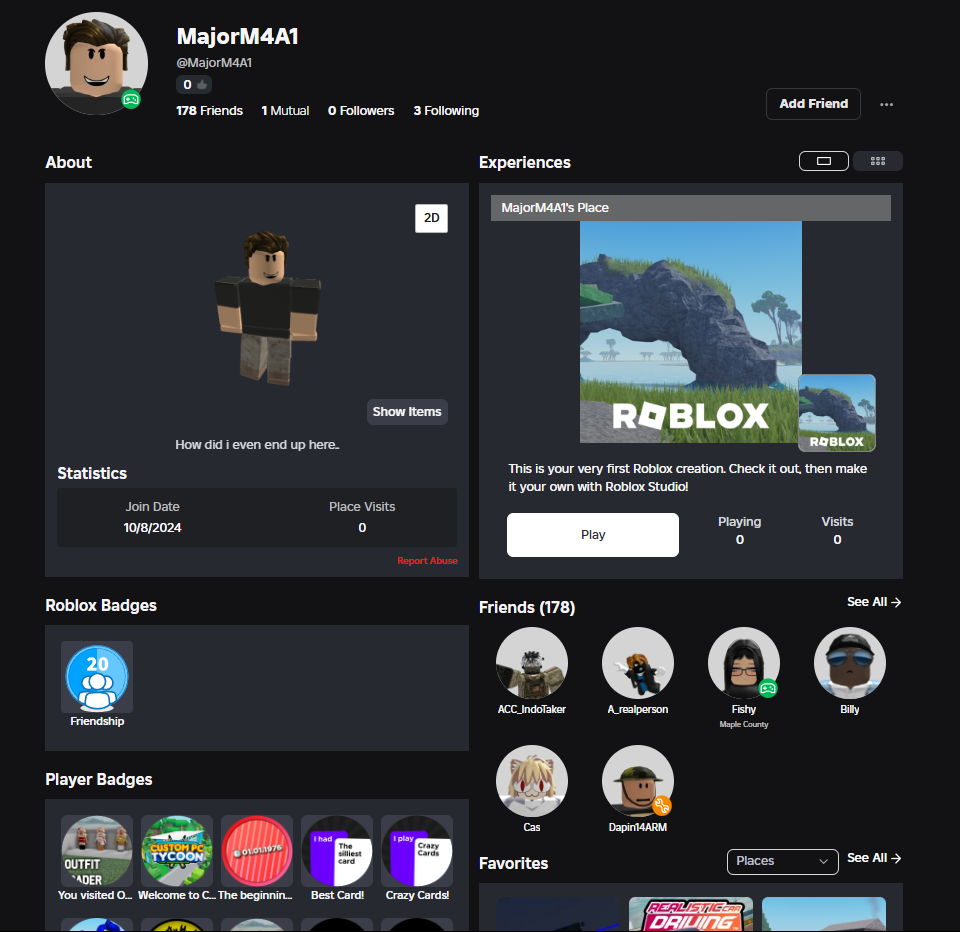Click the 'Friends (178)' section heading

tap(527, 607)
